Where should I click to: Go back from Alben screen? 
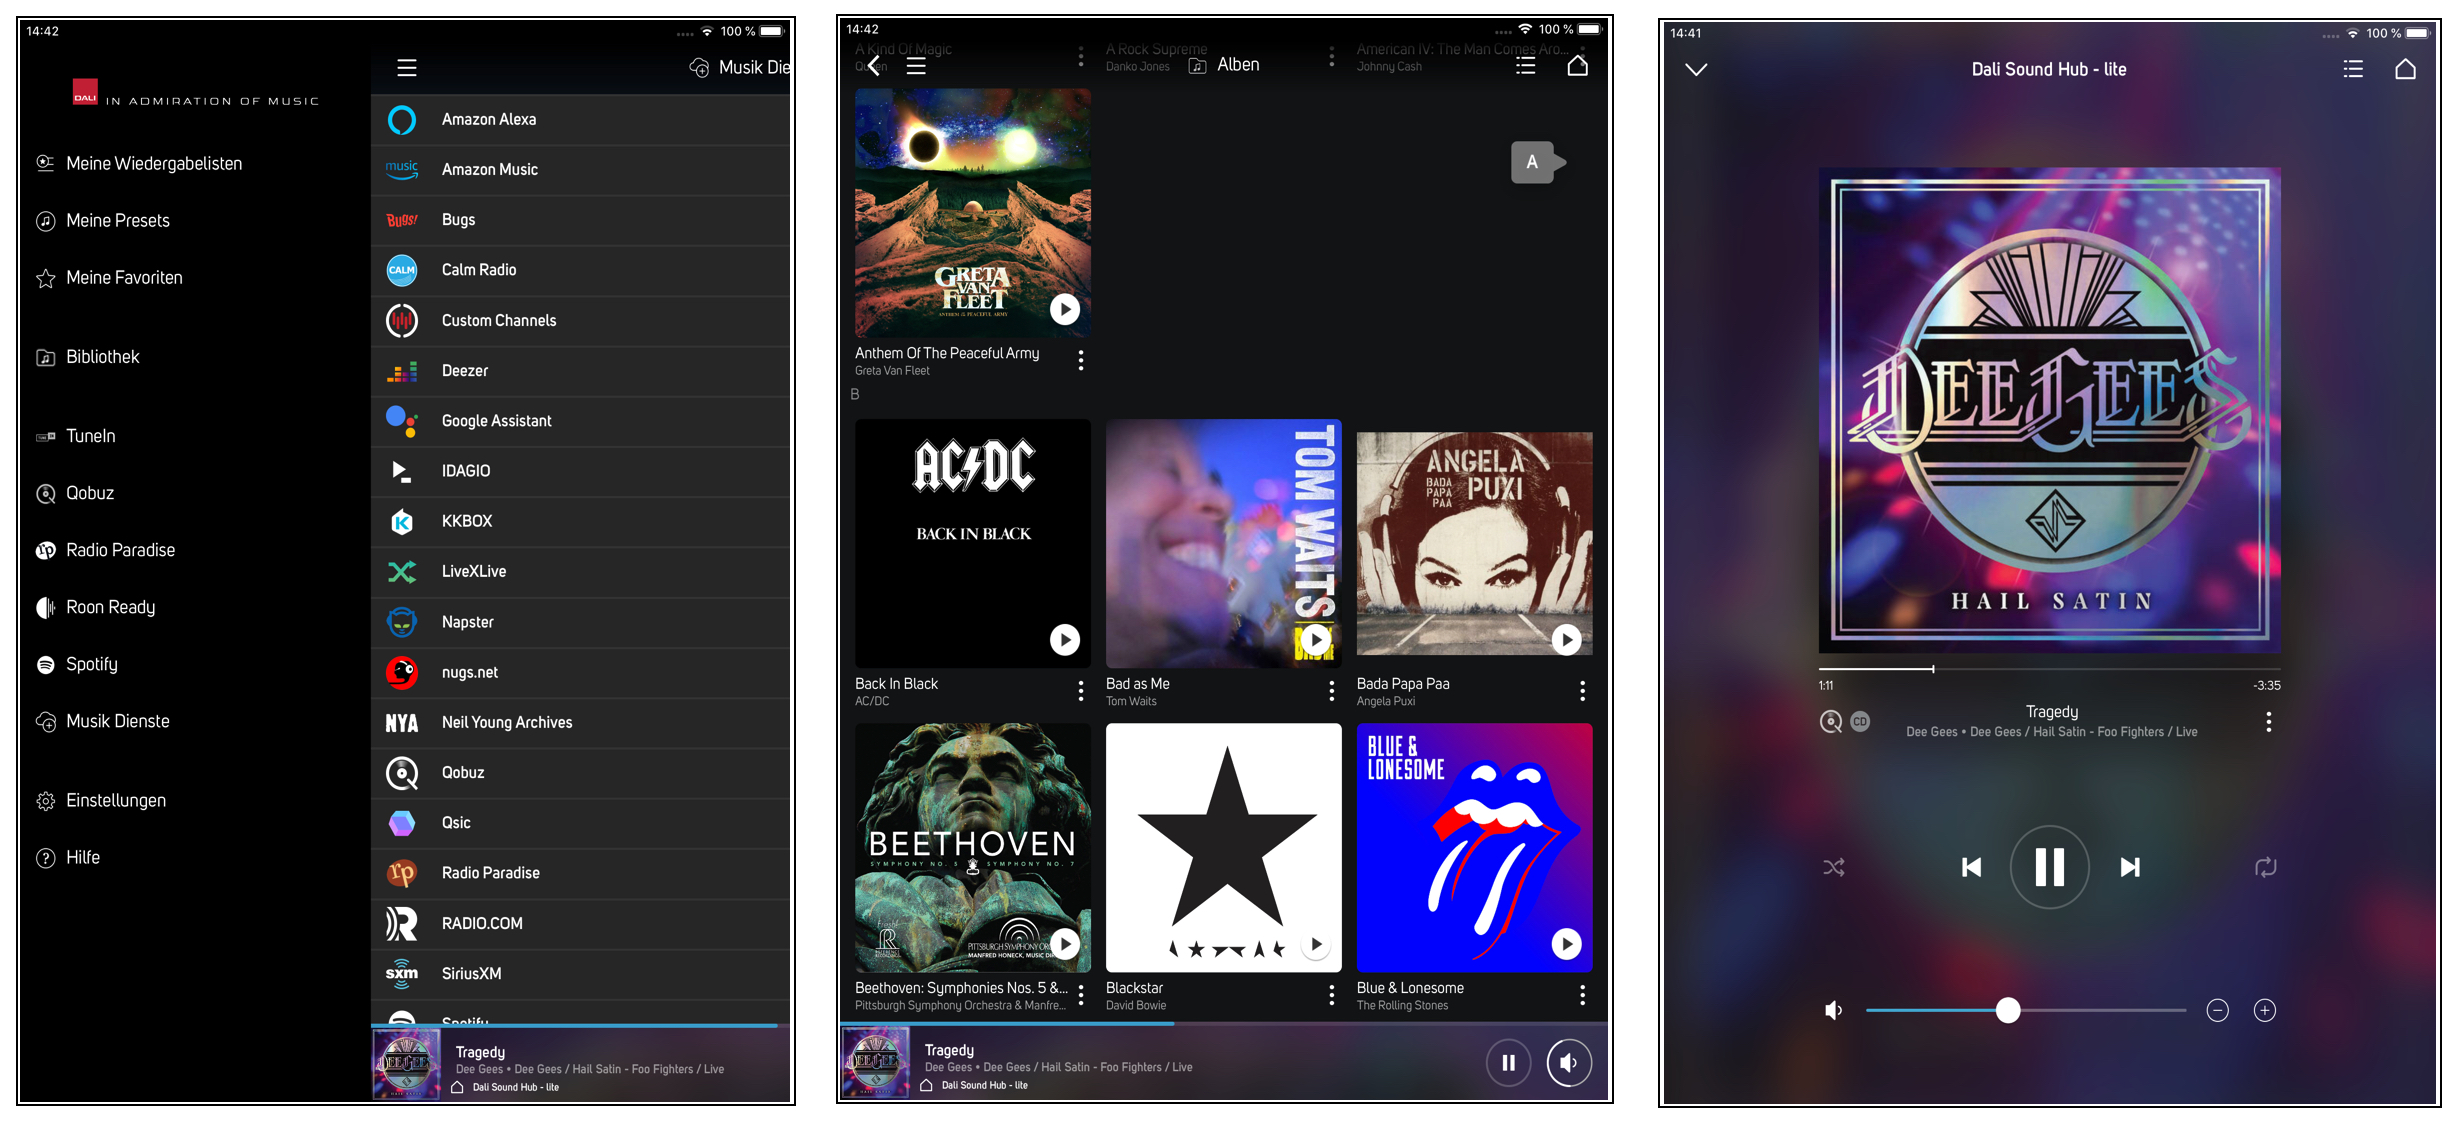[x=874, y=66]
